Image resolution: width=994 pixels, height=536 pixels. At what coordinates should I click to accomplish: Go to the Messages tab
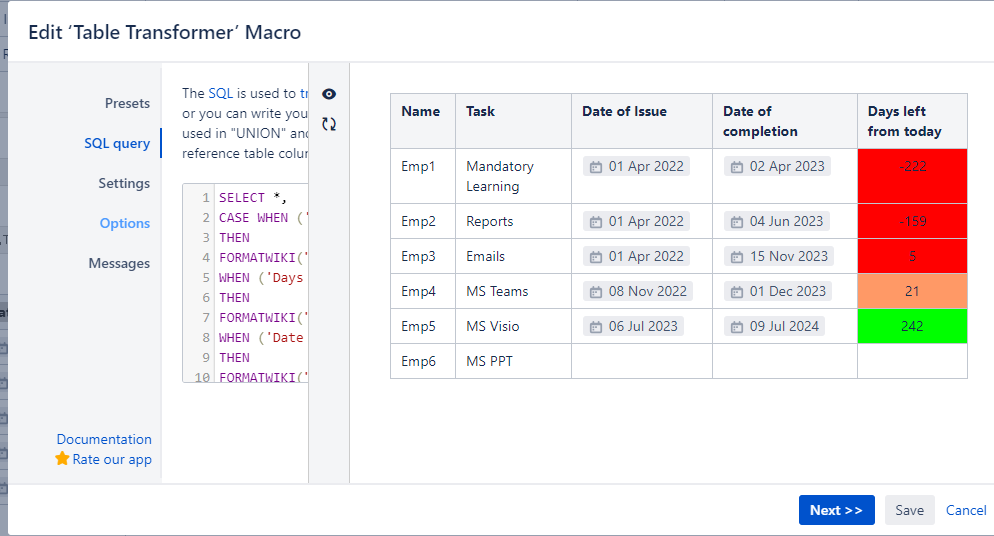click(x=119, y=263)
